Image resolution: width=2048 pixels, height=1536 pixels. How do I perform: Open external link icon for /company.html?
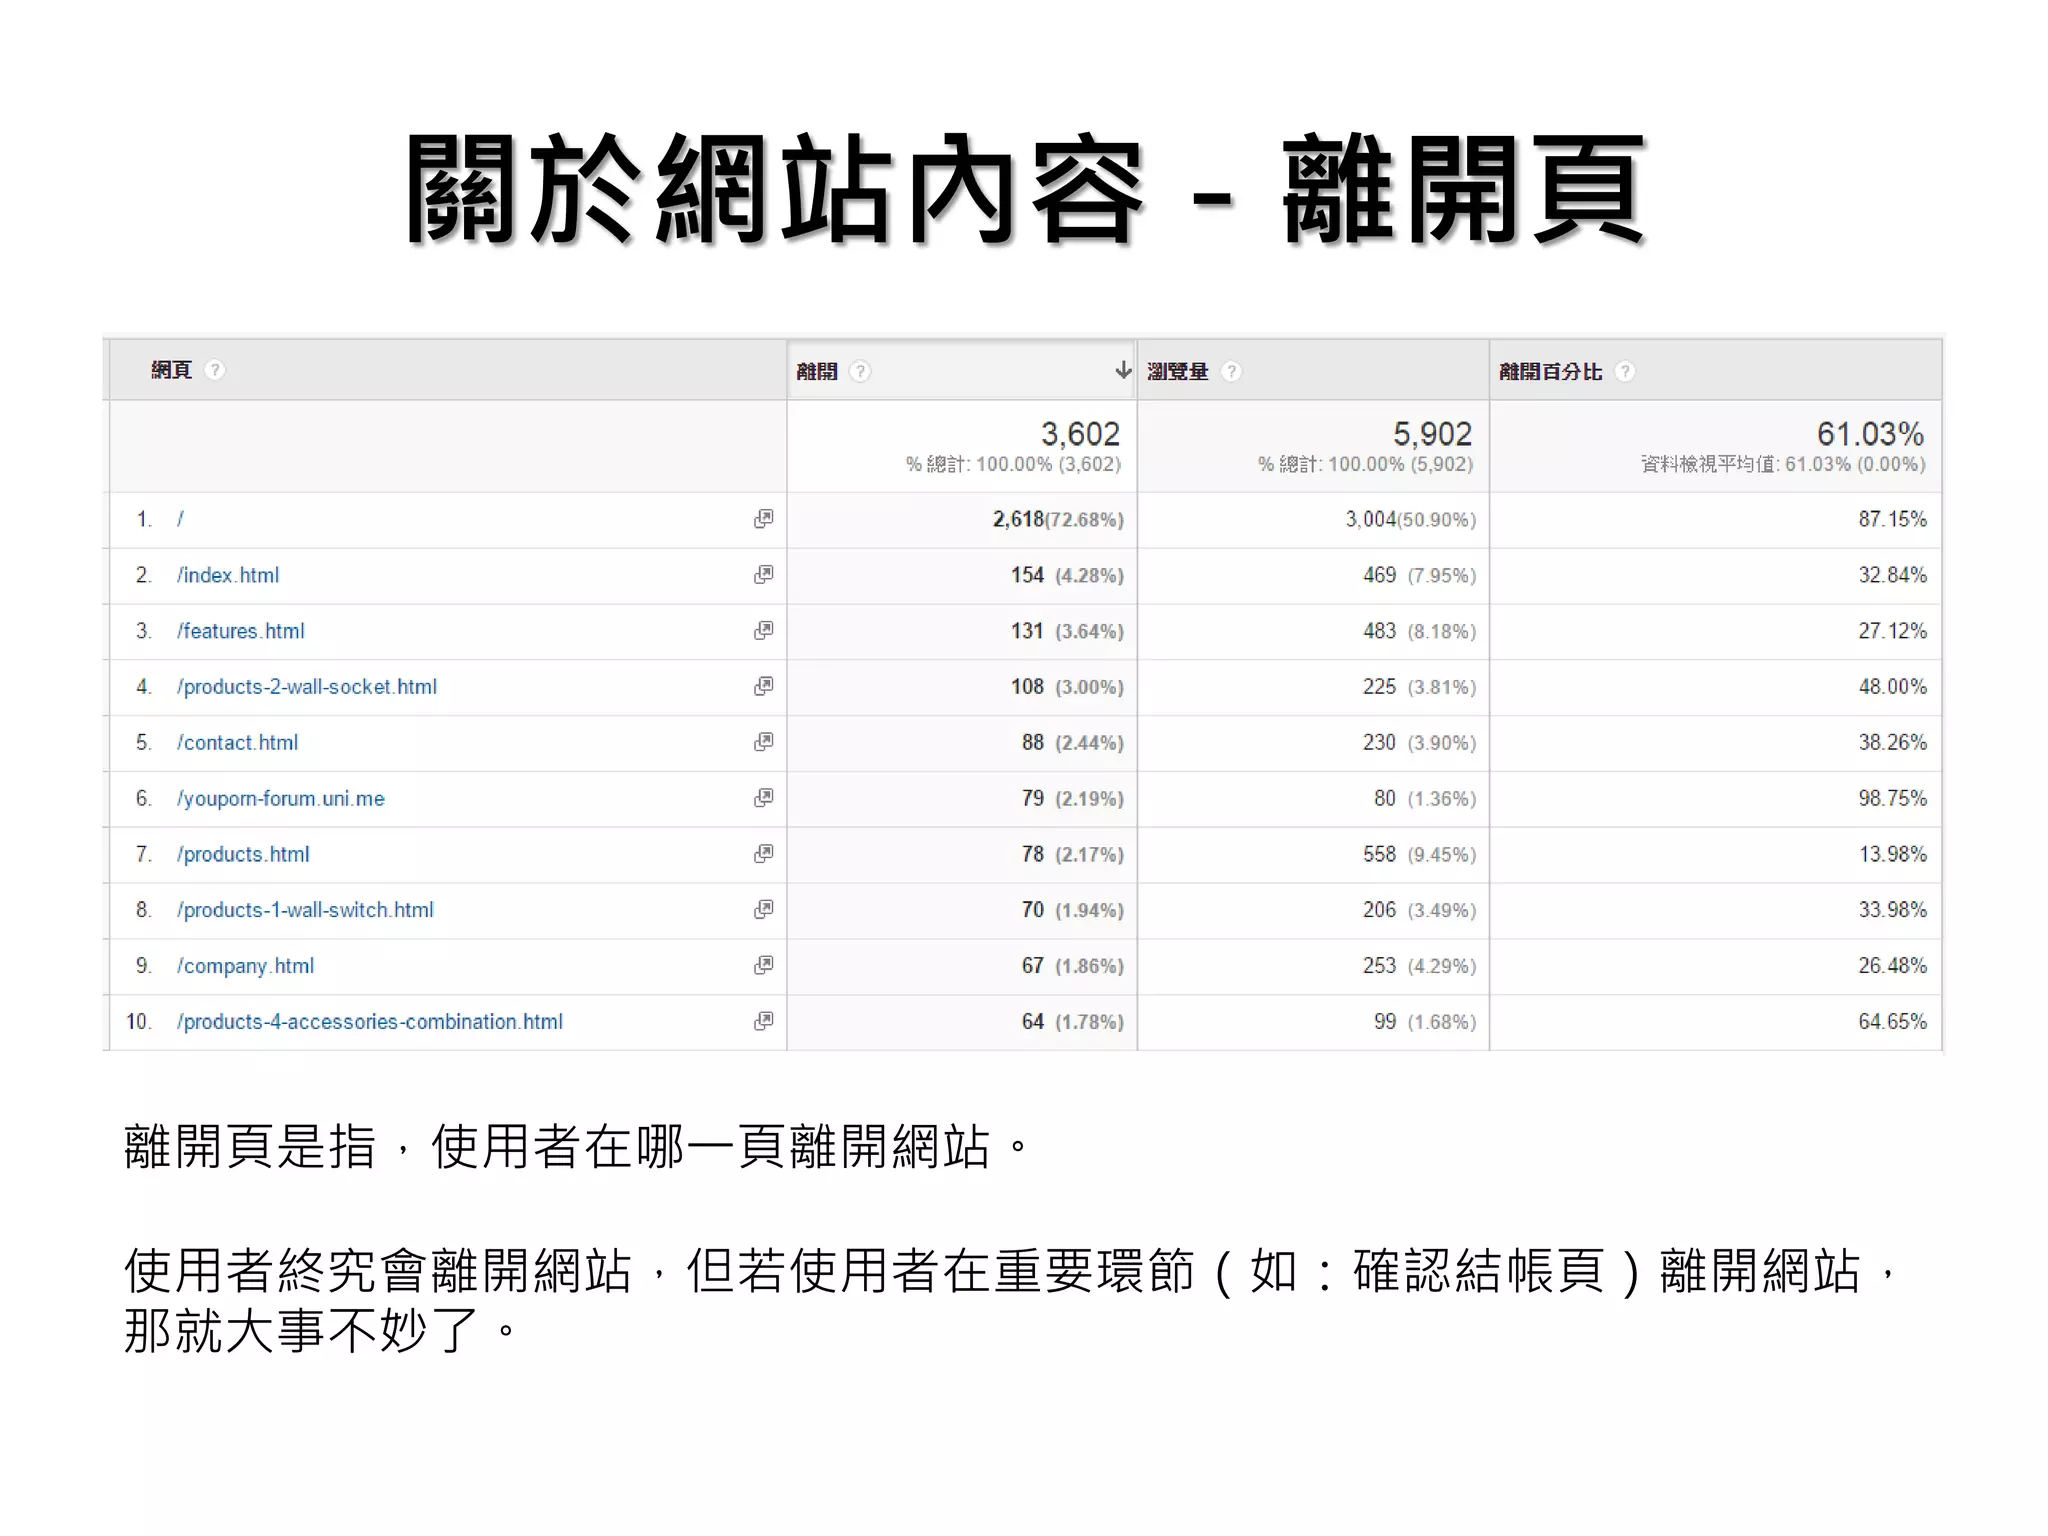tap(764, 966)
